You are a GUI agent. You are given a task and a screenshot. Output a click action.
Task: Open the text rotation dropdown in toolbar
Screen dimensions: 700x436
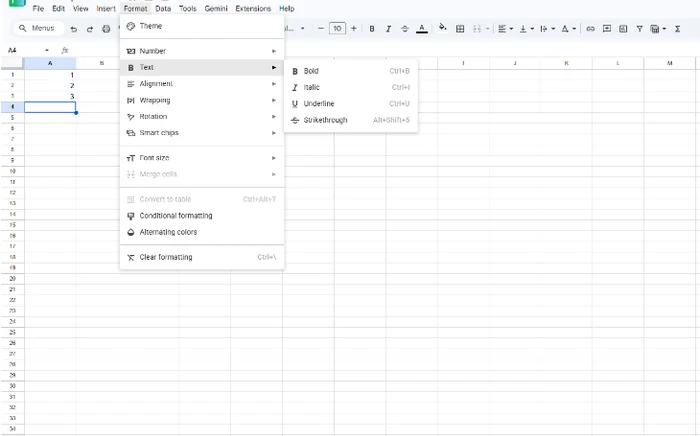coord(568,29)
